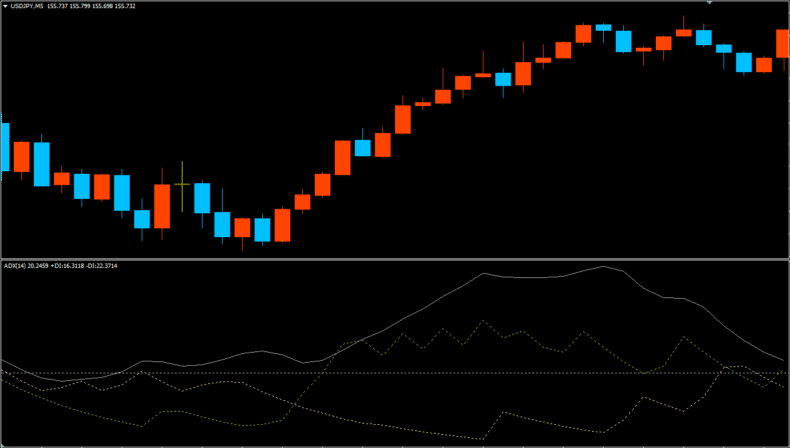Image resolution: width=790 pixels, height=448 pixels.
Task: Select the rightmost orange candle at chart edge
Action: pos(783,43)
